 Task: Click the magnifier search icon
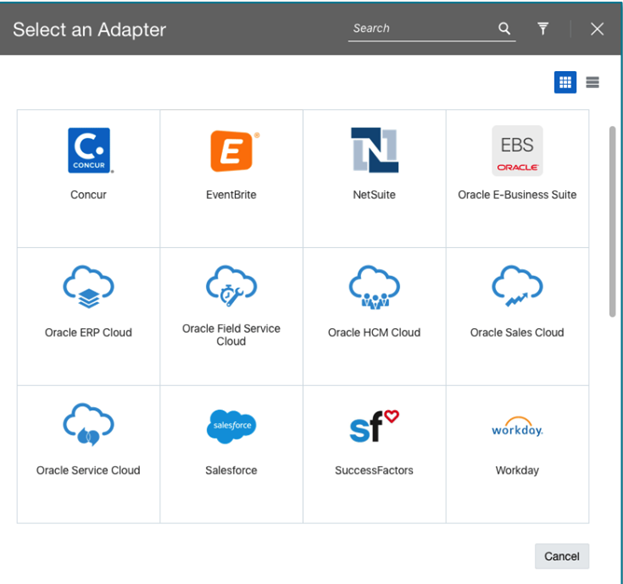[505, 29]
